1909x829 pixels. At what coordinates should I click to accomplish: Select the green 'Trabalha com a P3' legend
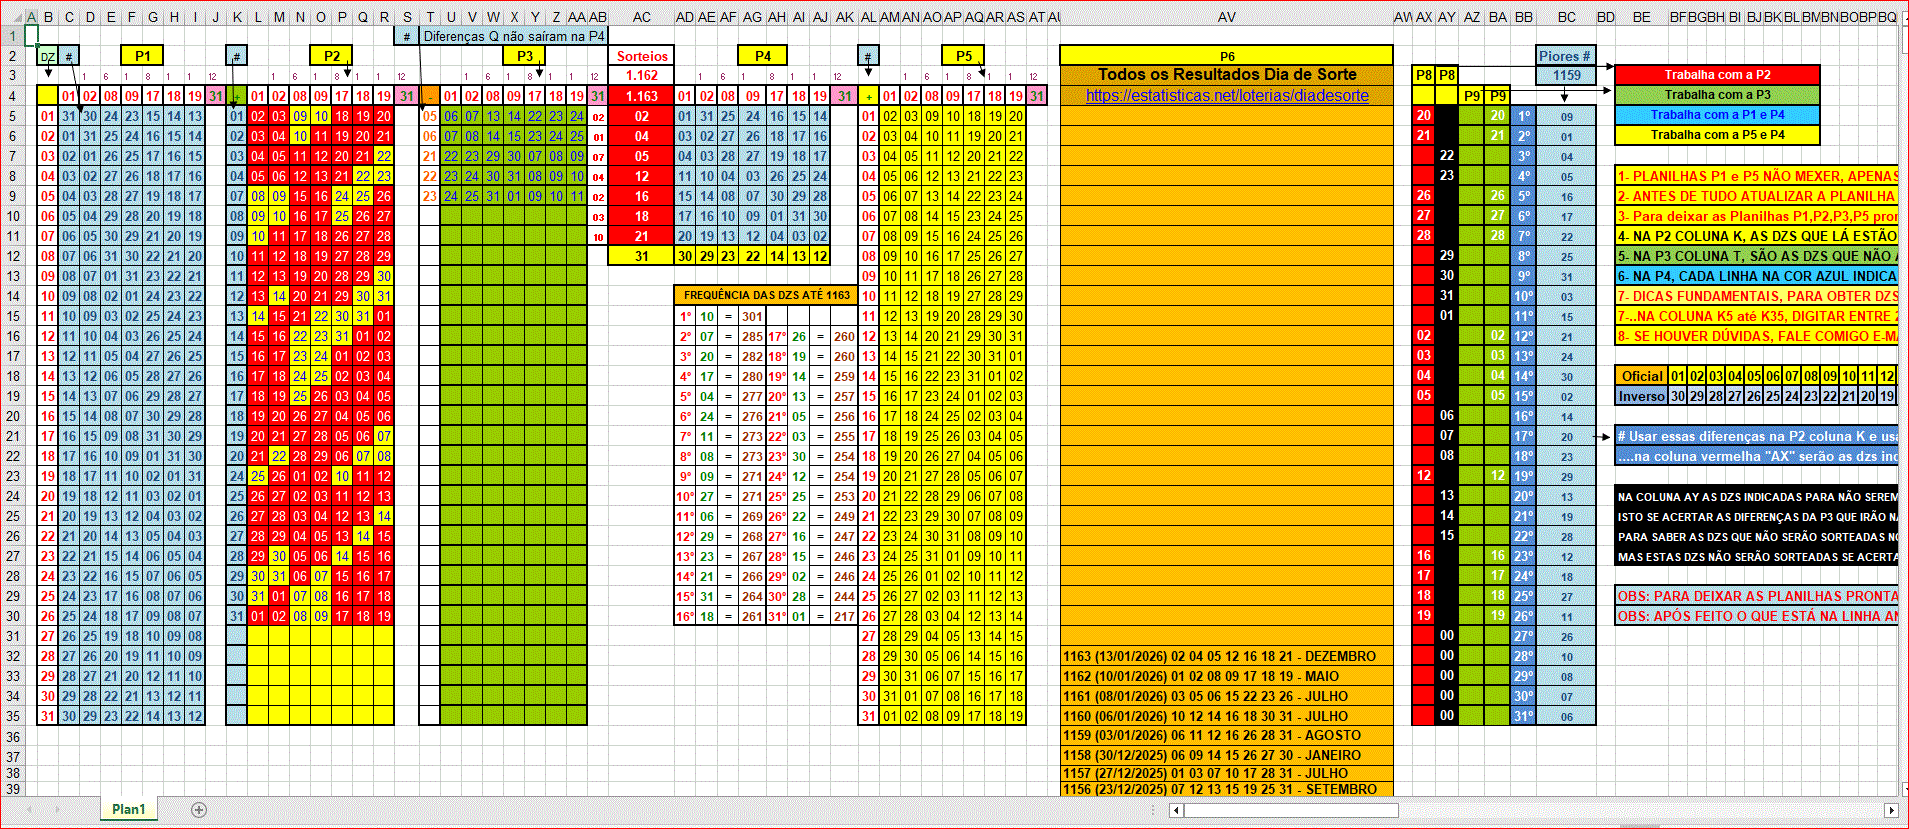click(x=1716, y=95)
